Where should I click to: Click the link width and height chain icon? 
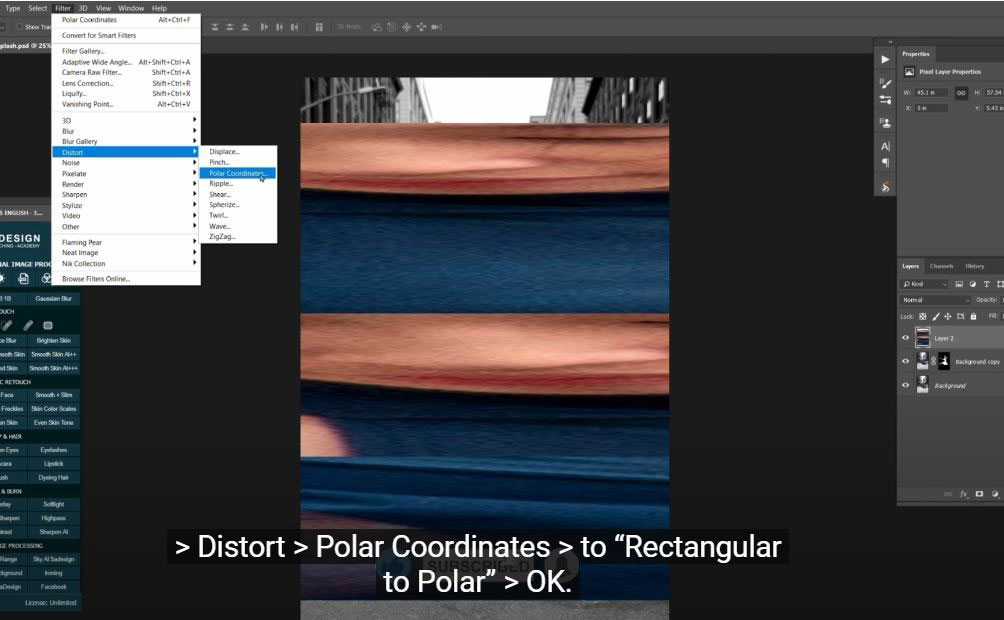point(961,93)
